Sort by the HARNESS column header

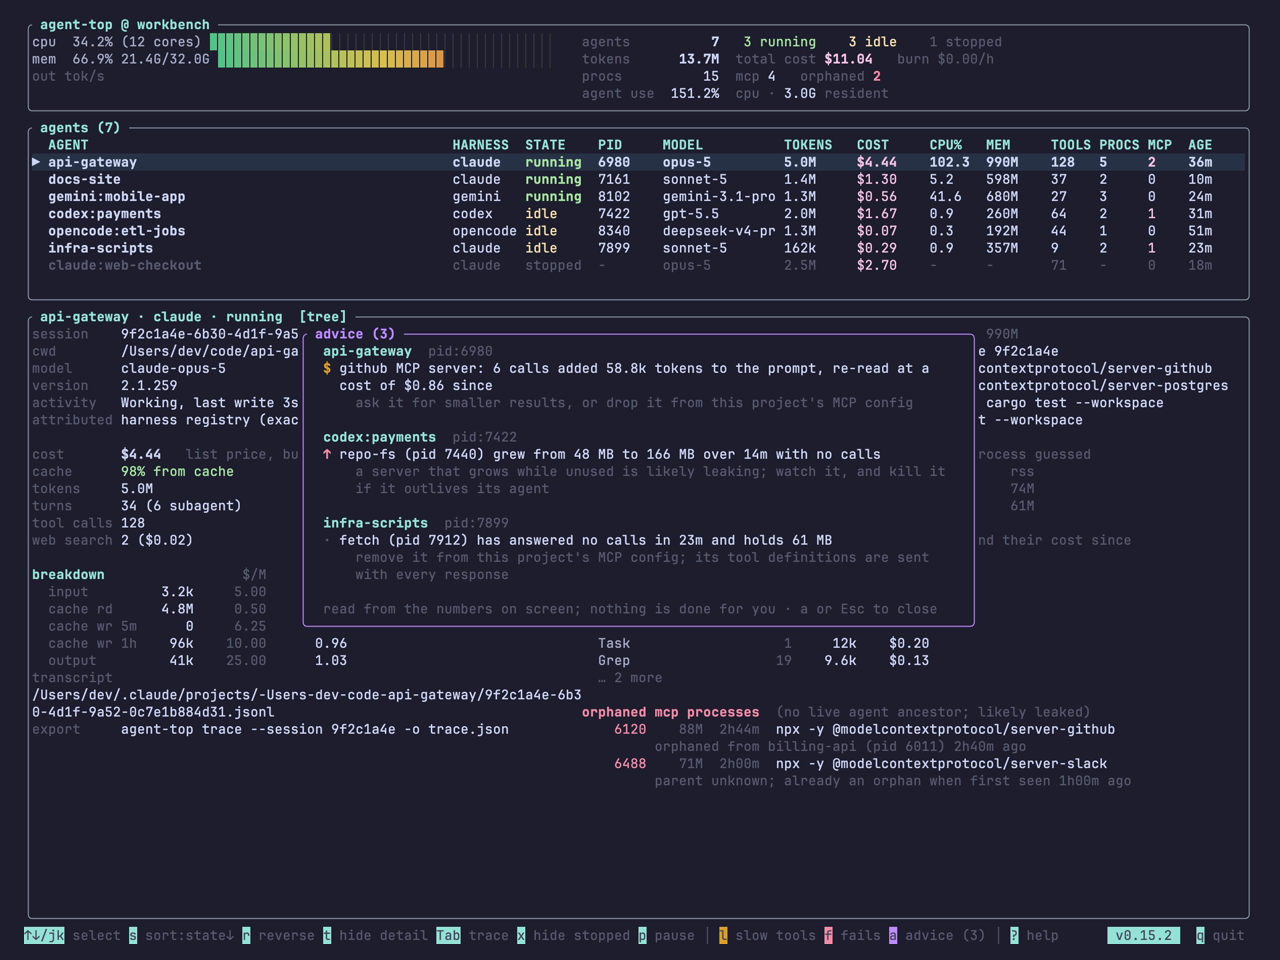[x=480, y=145]
